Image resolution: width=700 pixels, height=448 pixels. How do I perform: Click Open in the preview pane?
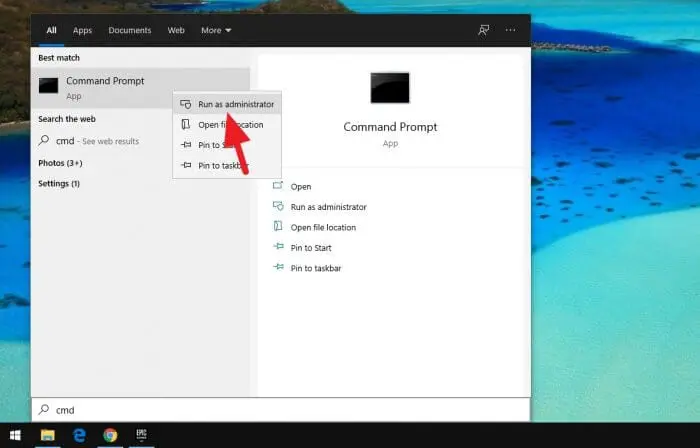tap(301, 187)
